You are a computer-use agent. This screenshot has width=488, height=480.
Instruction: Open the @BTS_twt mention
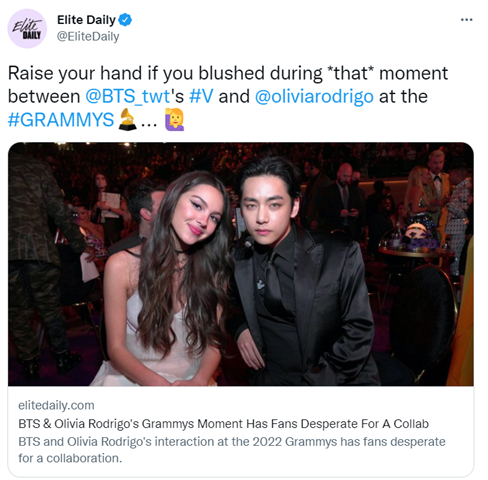click(128, 97)
